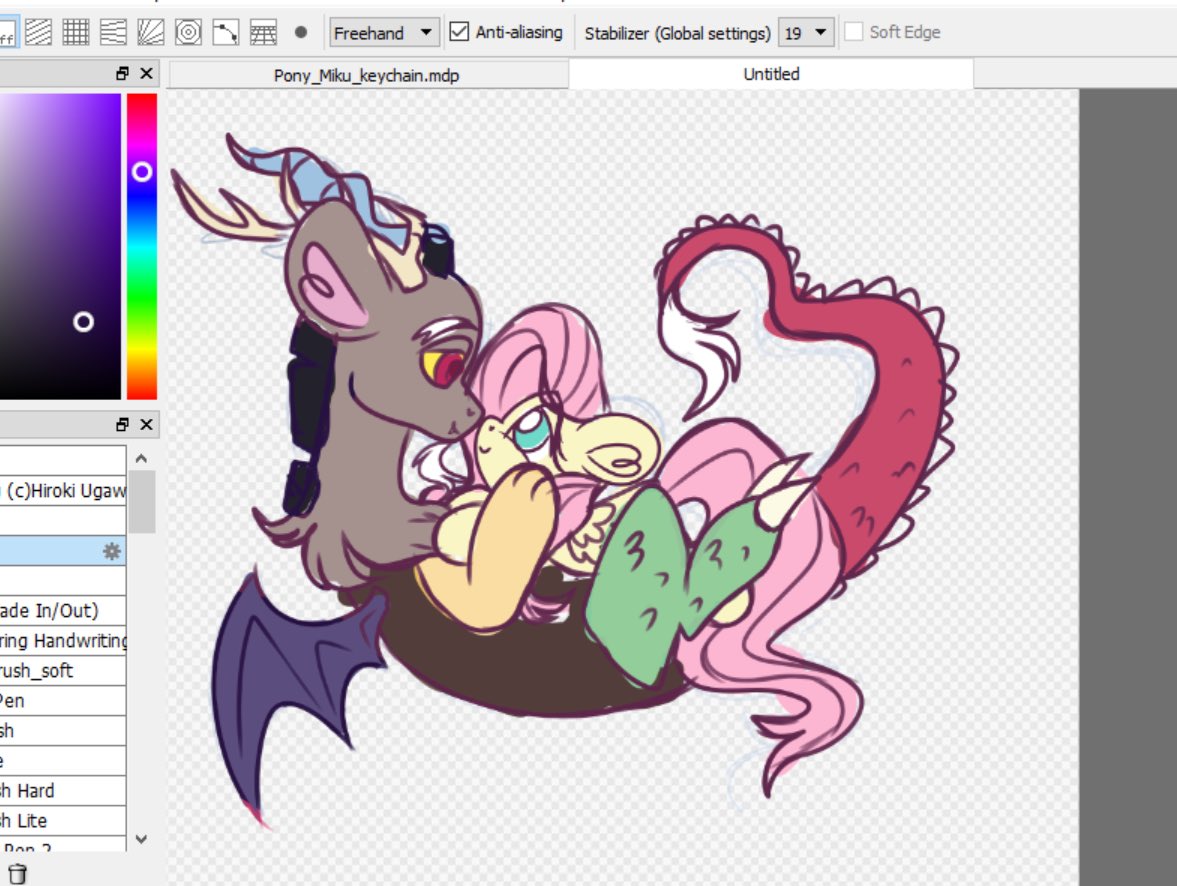Switch to the Untitled tab
The width and height of the screenshot is (1177, 886).
tap(771, 74)
